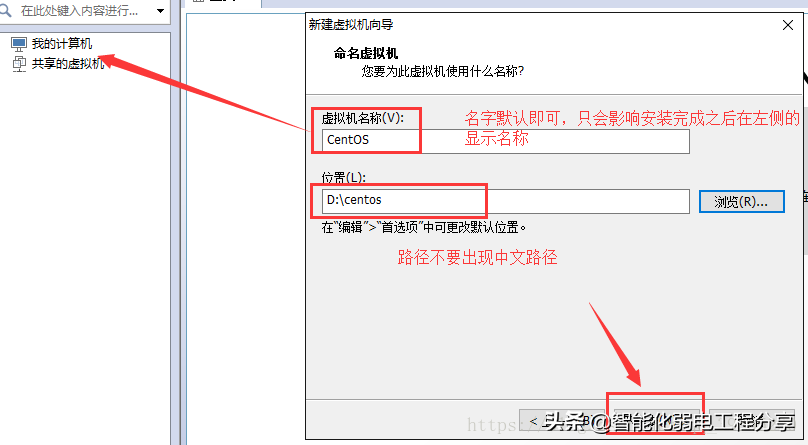
Task: Select the Shared VMs icon in library
Action: click(x=18, y=63)
